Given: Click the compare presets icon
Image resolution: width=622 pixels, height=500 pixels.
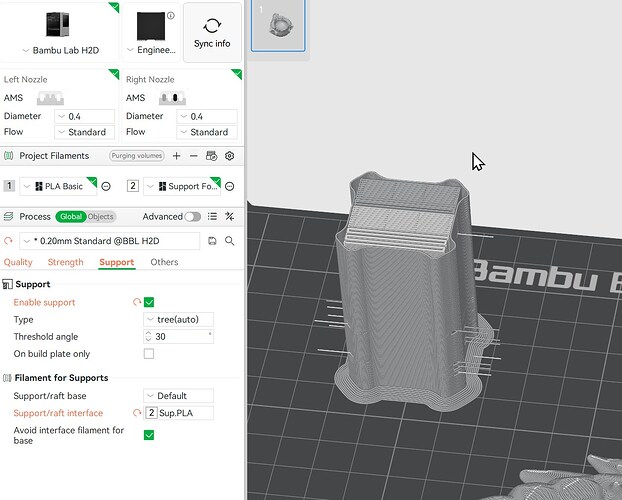Looking at the screenshot, I should [x=229, y=216].
